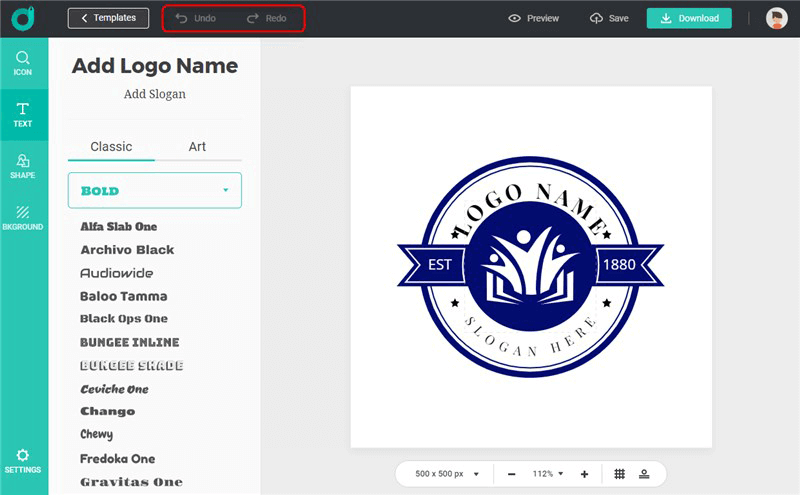Open the SHAPE panel
800x495 pixels.
pos(23,165)
